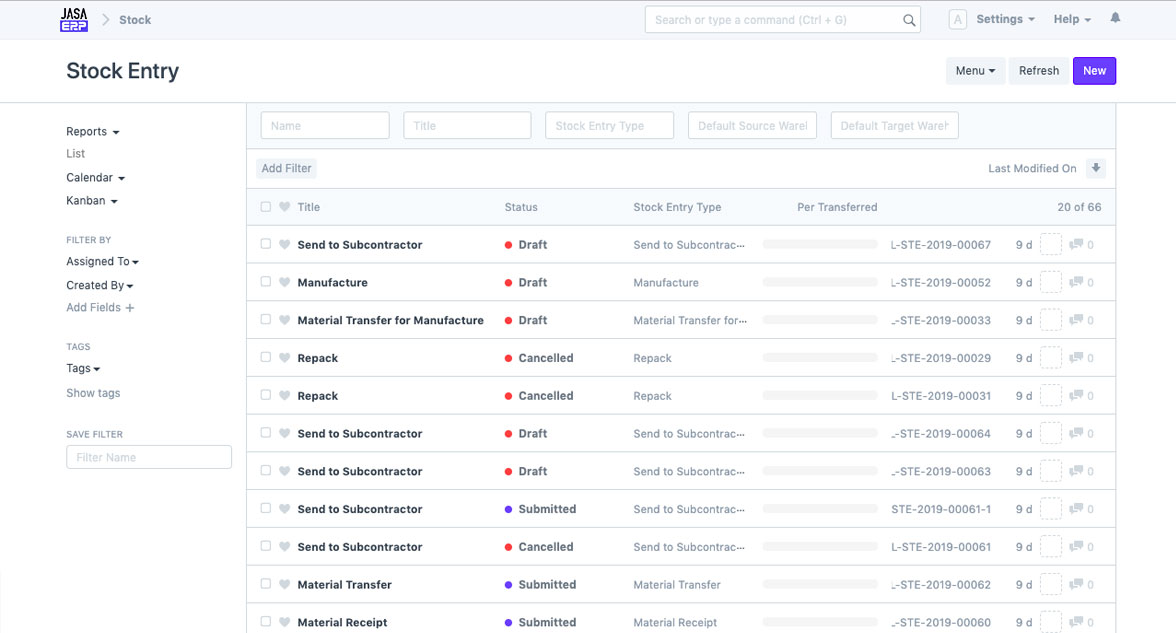Like the Manufacture entry heart icon
This screenshot has width=1176, height=633.
pos(284,283)
